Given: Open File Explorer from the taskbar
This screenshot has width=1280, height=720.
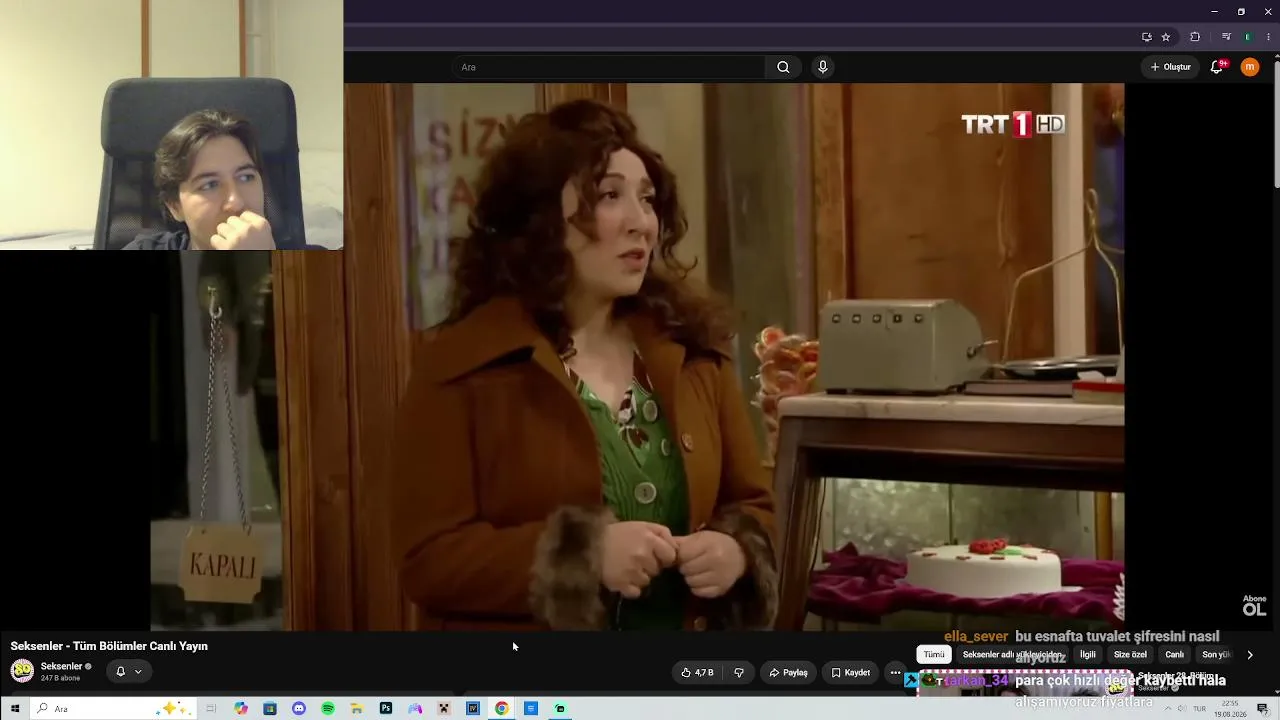Looking at the screenshot, I should coord(357,709).
